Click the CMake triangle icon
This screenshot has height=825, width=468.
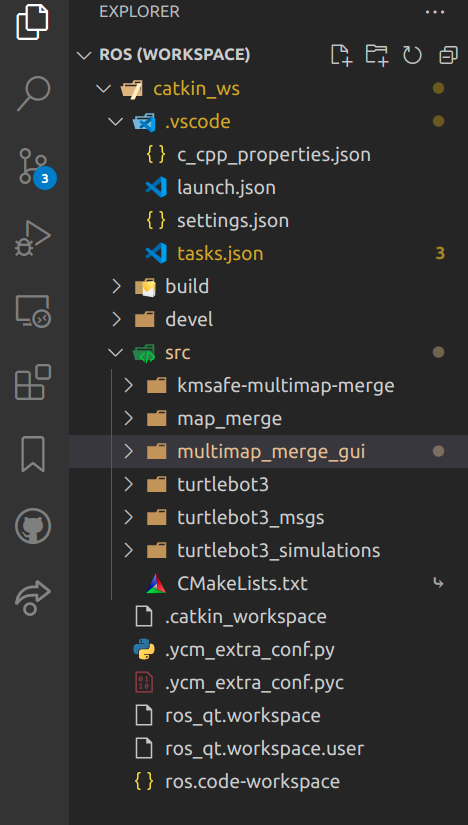pos(156,583)
